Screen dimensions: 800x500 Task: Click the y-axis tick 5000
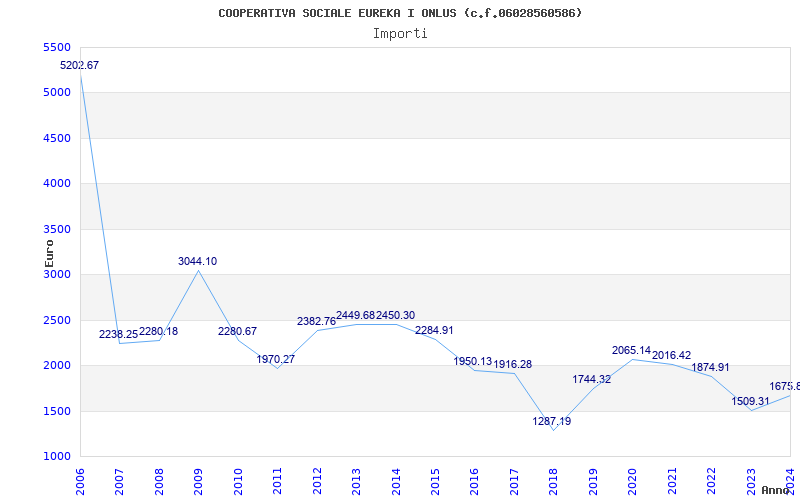[x=57, y=93]
